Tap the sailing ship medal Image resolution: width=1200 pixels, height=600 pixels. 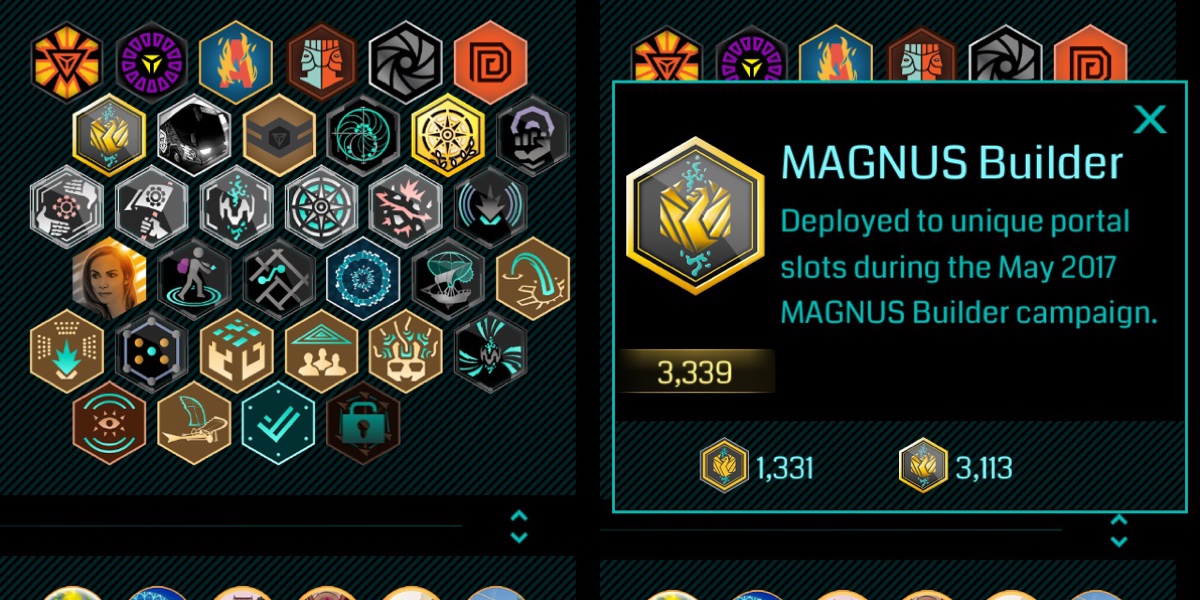point(448,278)
